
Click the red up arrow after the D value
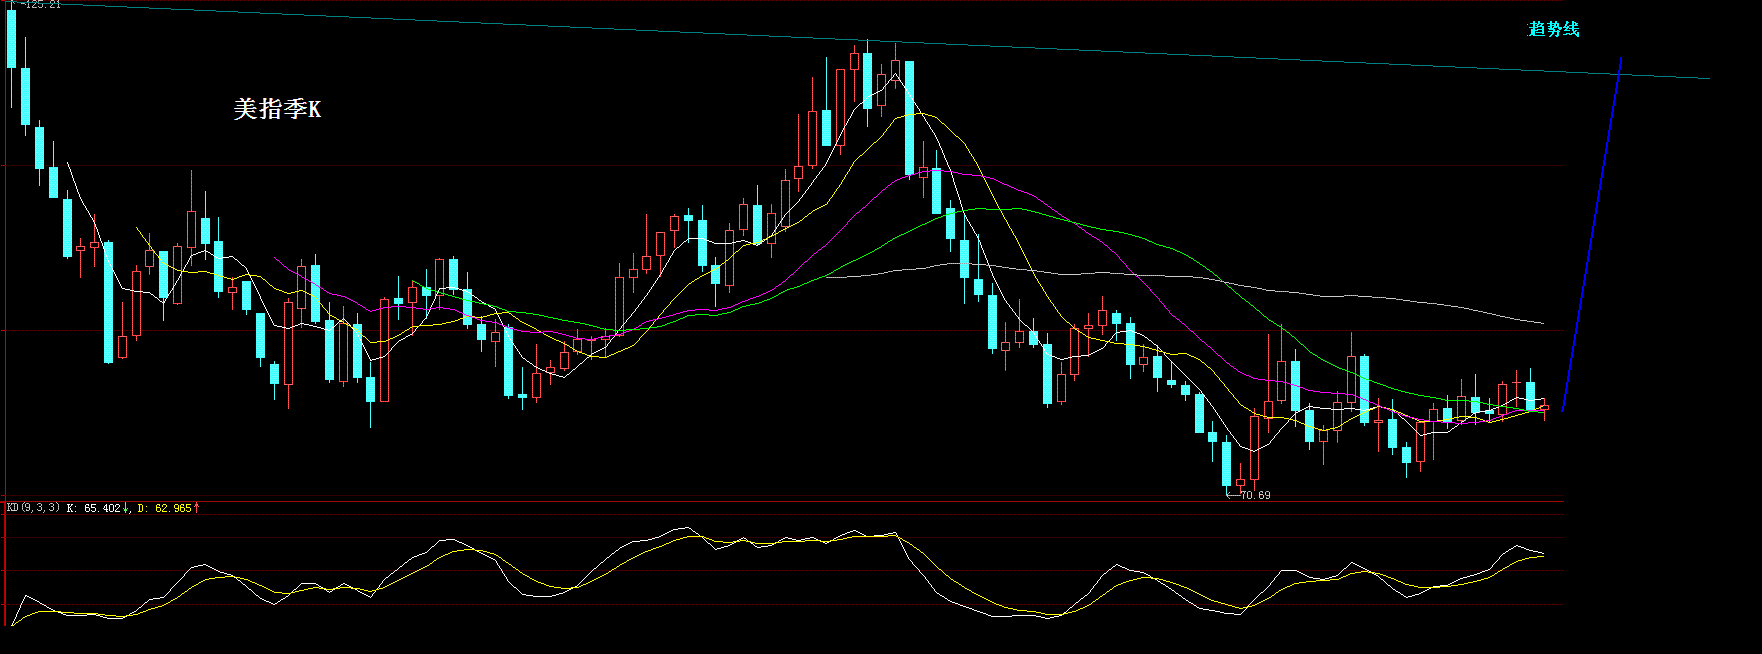[197, 508]
